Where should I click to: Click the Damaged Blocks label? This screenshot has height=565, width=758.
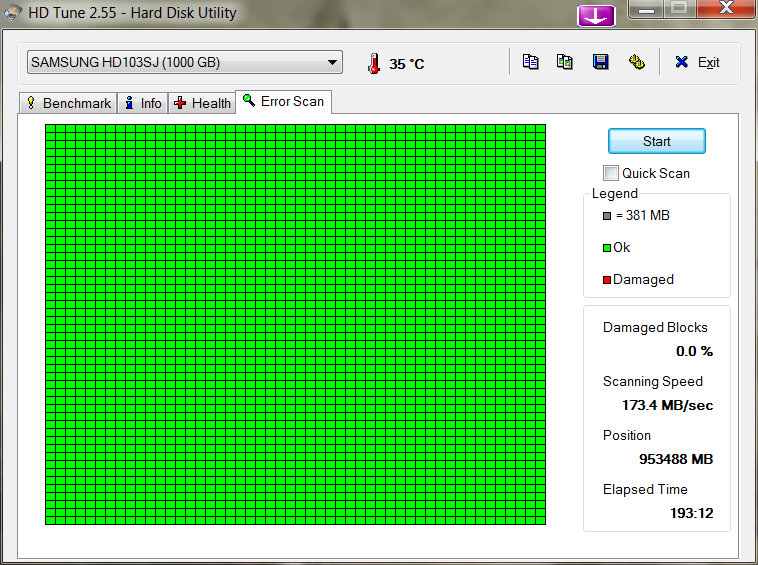(655, 327)
